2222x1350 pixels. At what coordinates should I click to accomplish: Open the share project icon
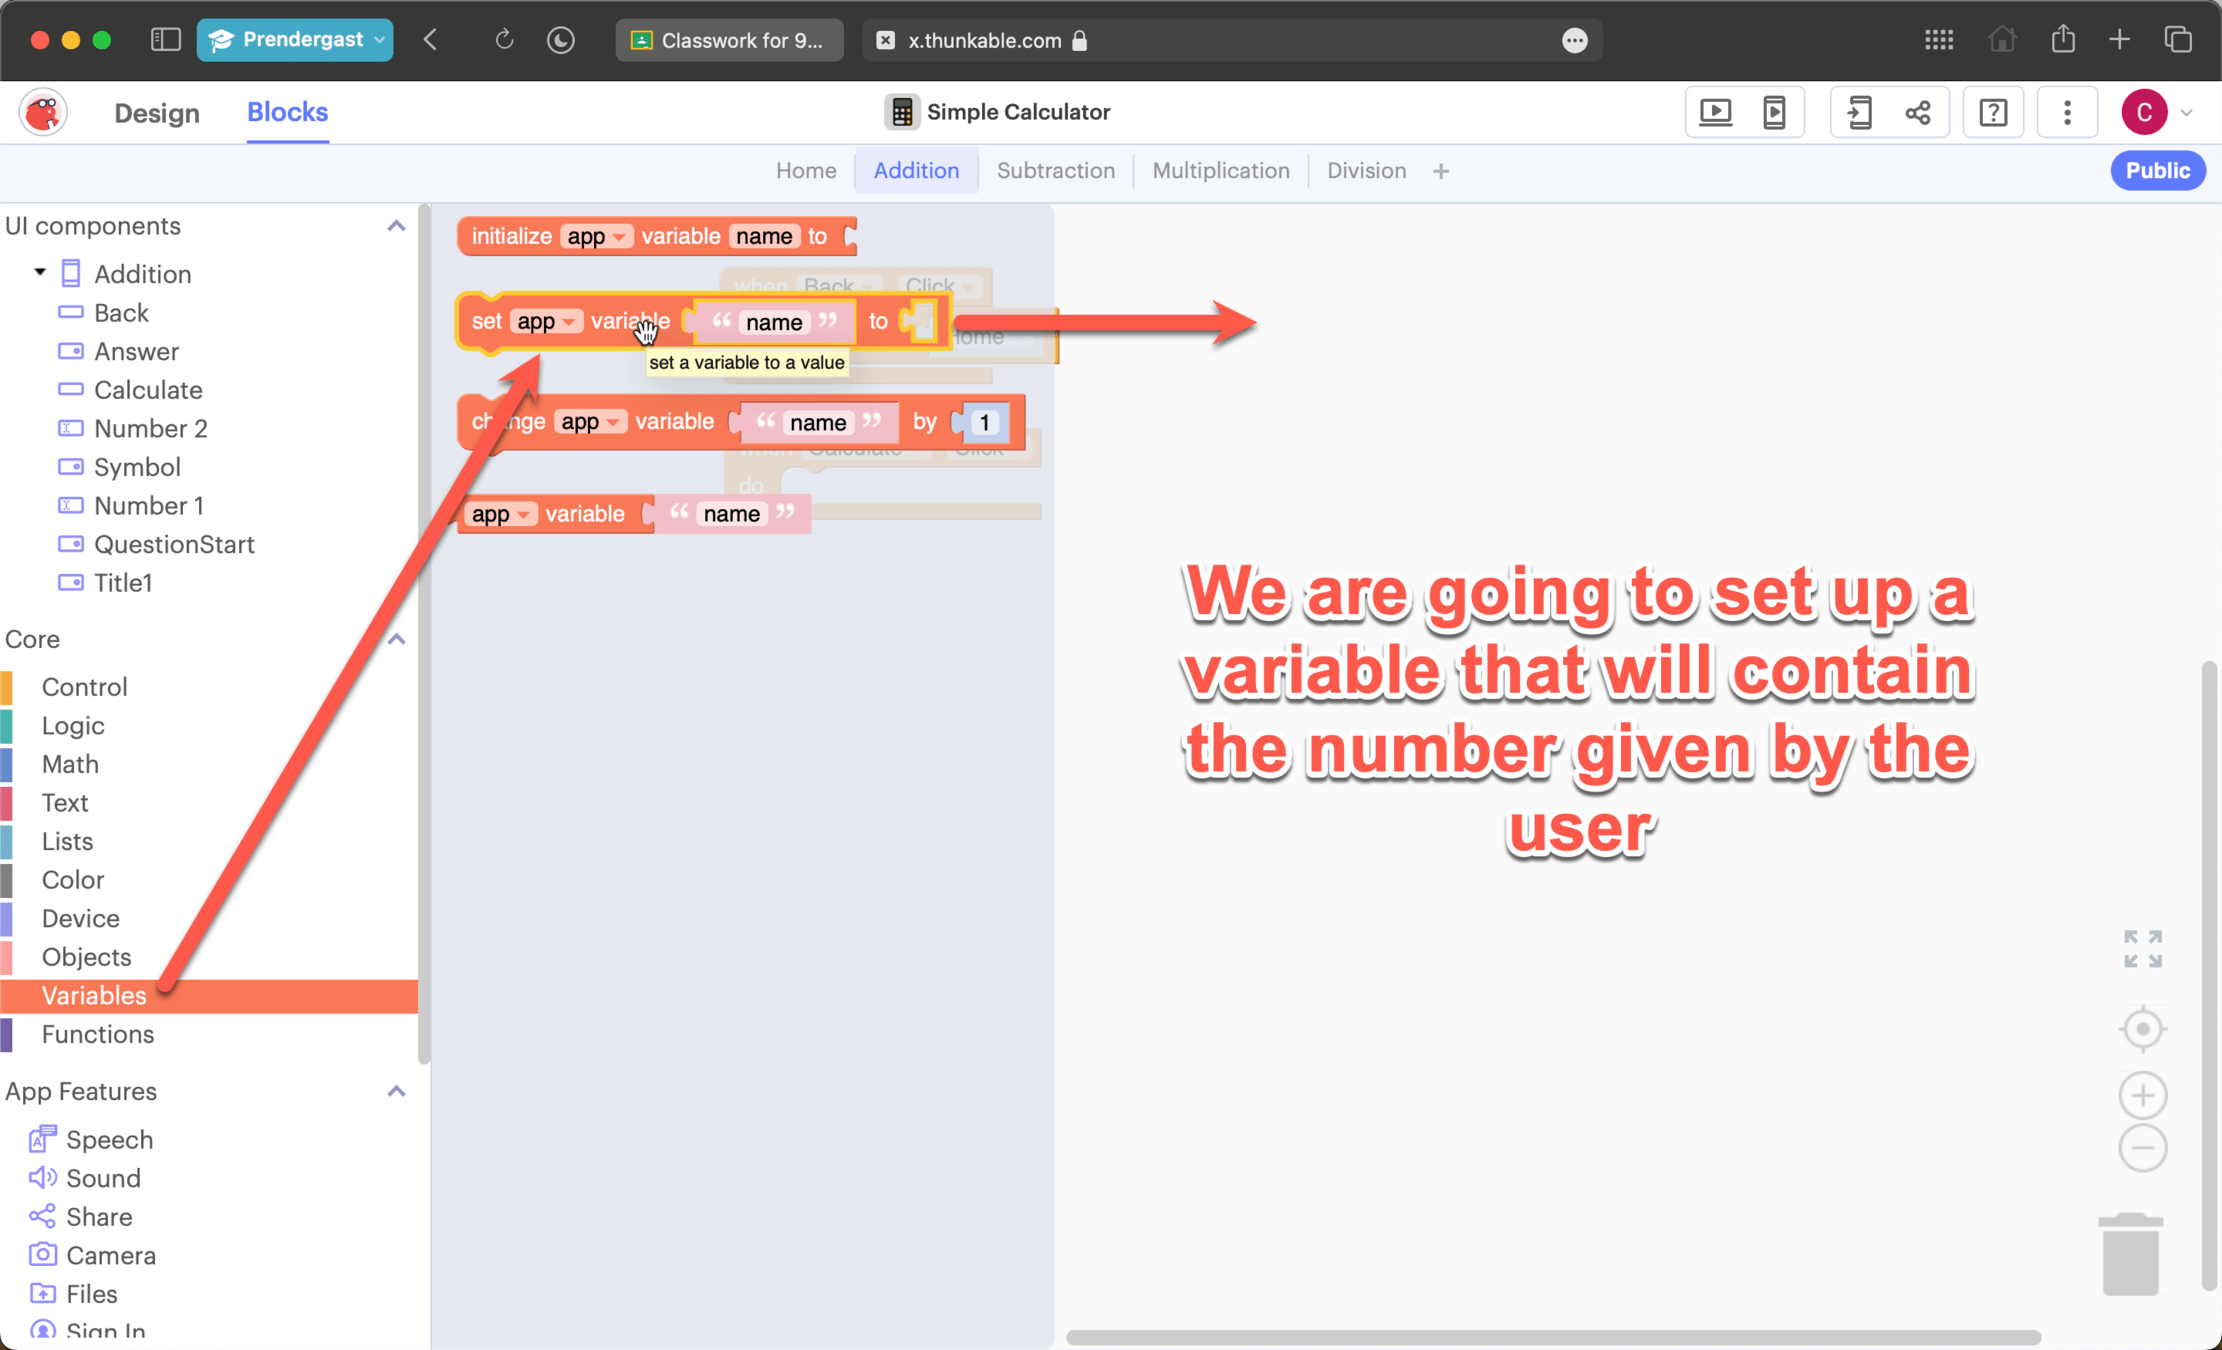(1918, 112)
